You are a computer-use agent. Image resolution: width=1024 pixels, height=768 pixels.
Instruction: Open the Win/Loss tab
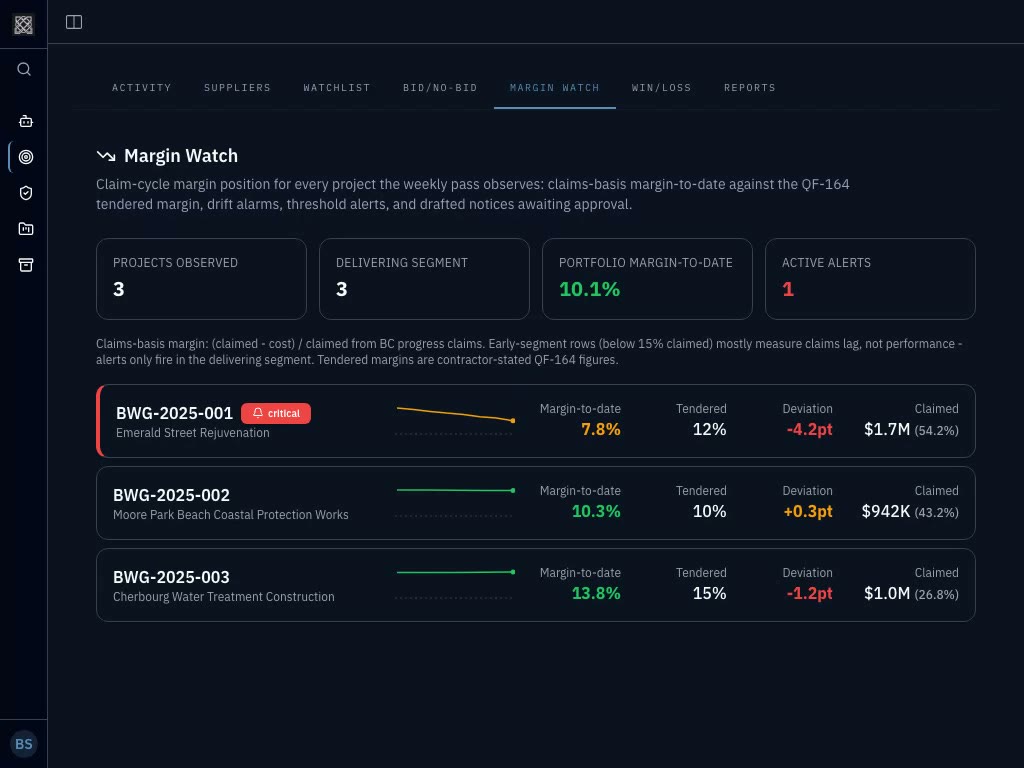coord(662,88)
